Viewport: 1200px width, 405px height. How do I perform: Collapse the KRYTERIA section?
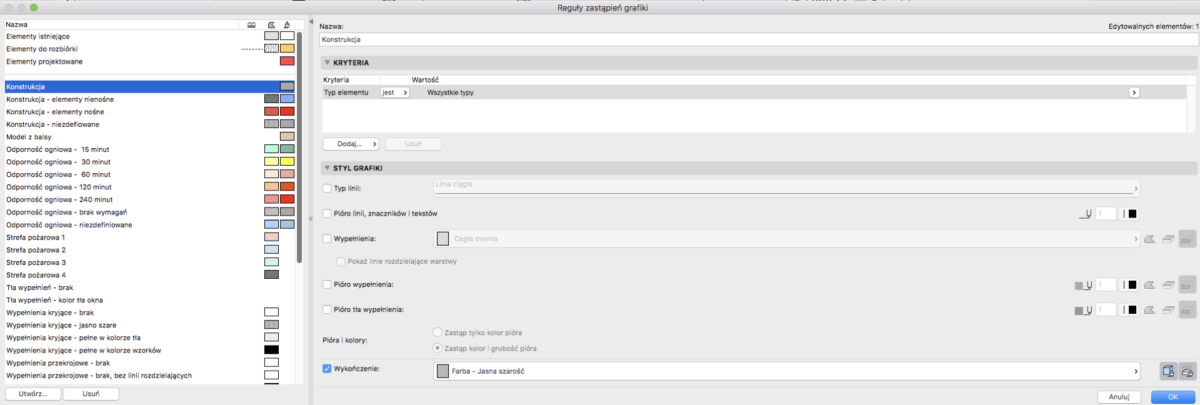[326, 63]
